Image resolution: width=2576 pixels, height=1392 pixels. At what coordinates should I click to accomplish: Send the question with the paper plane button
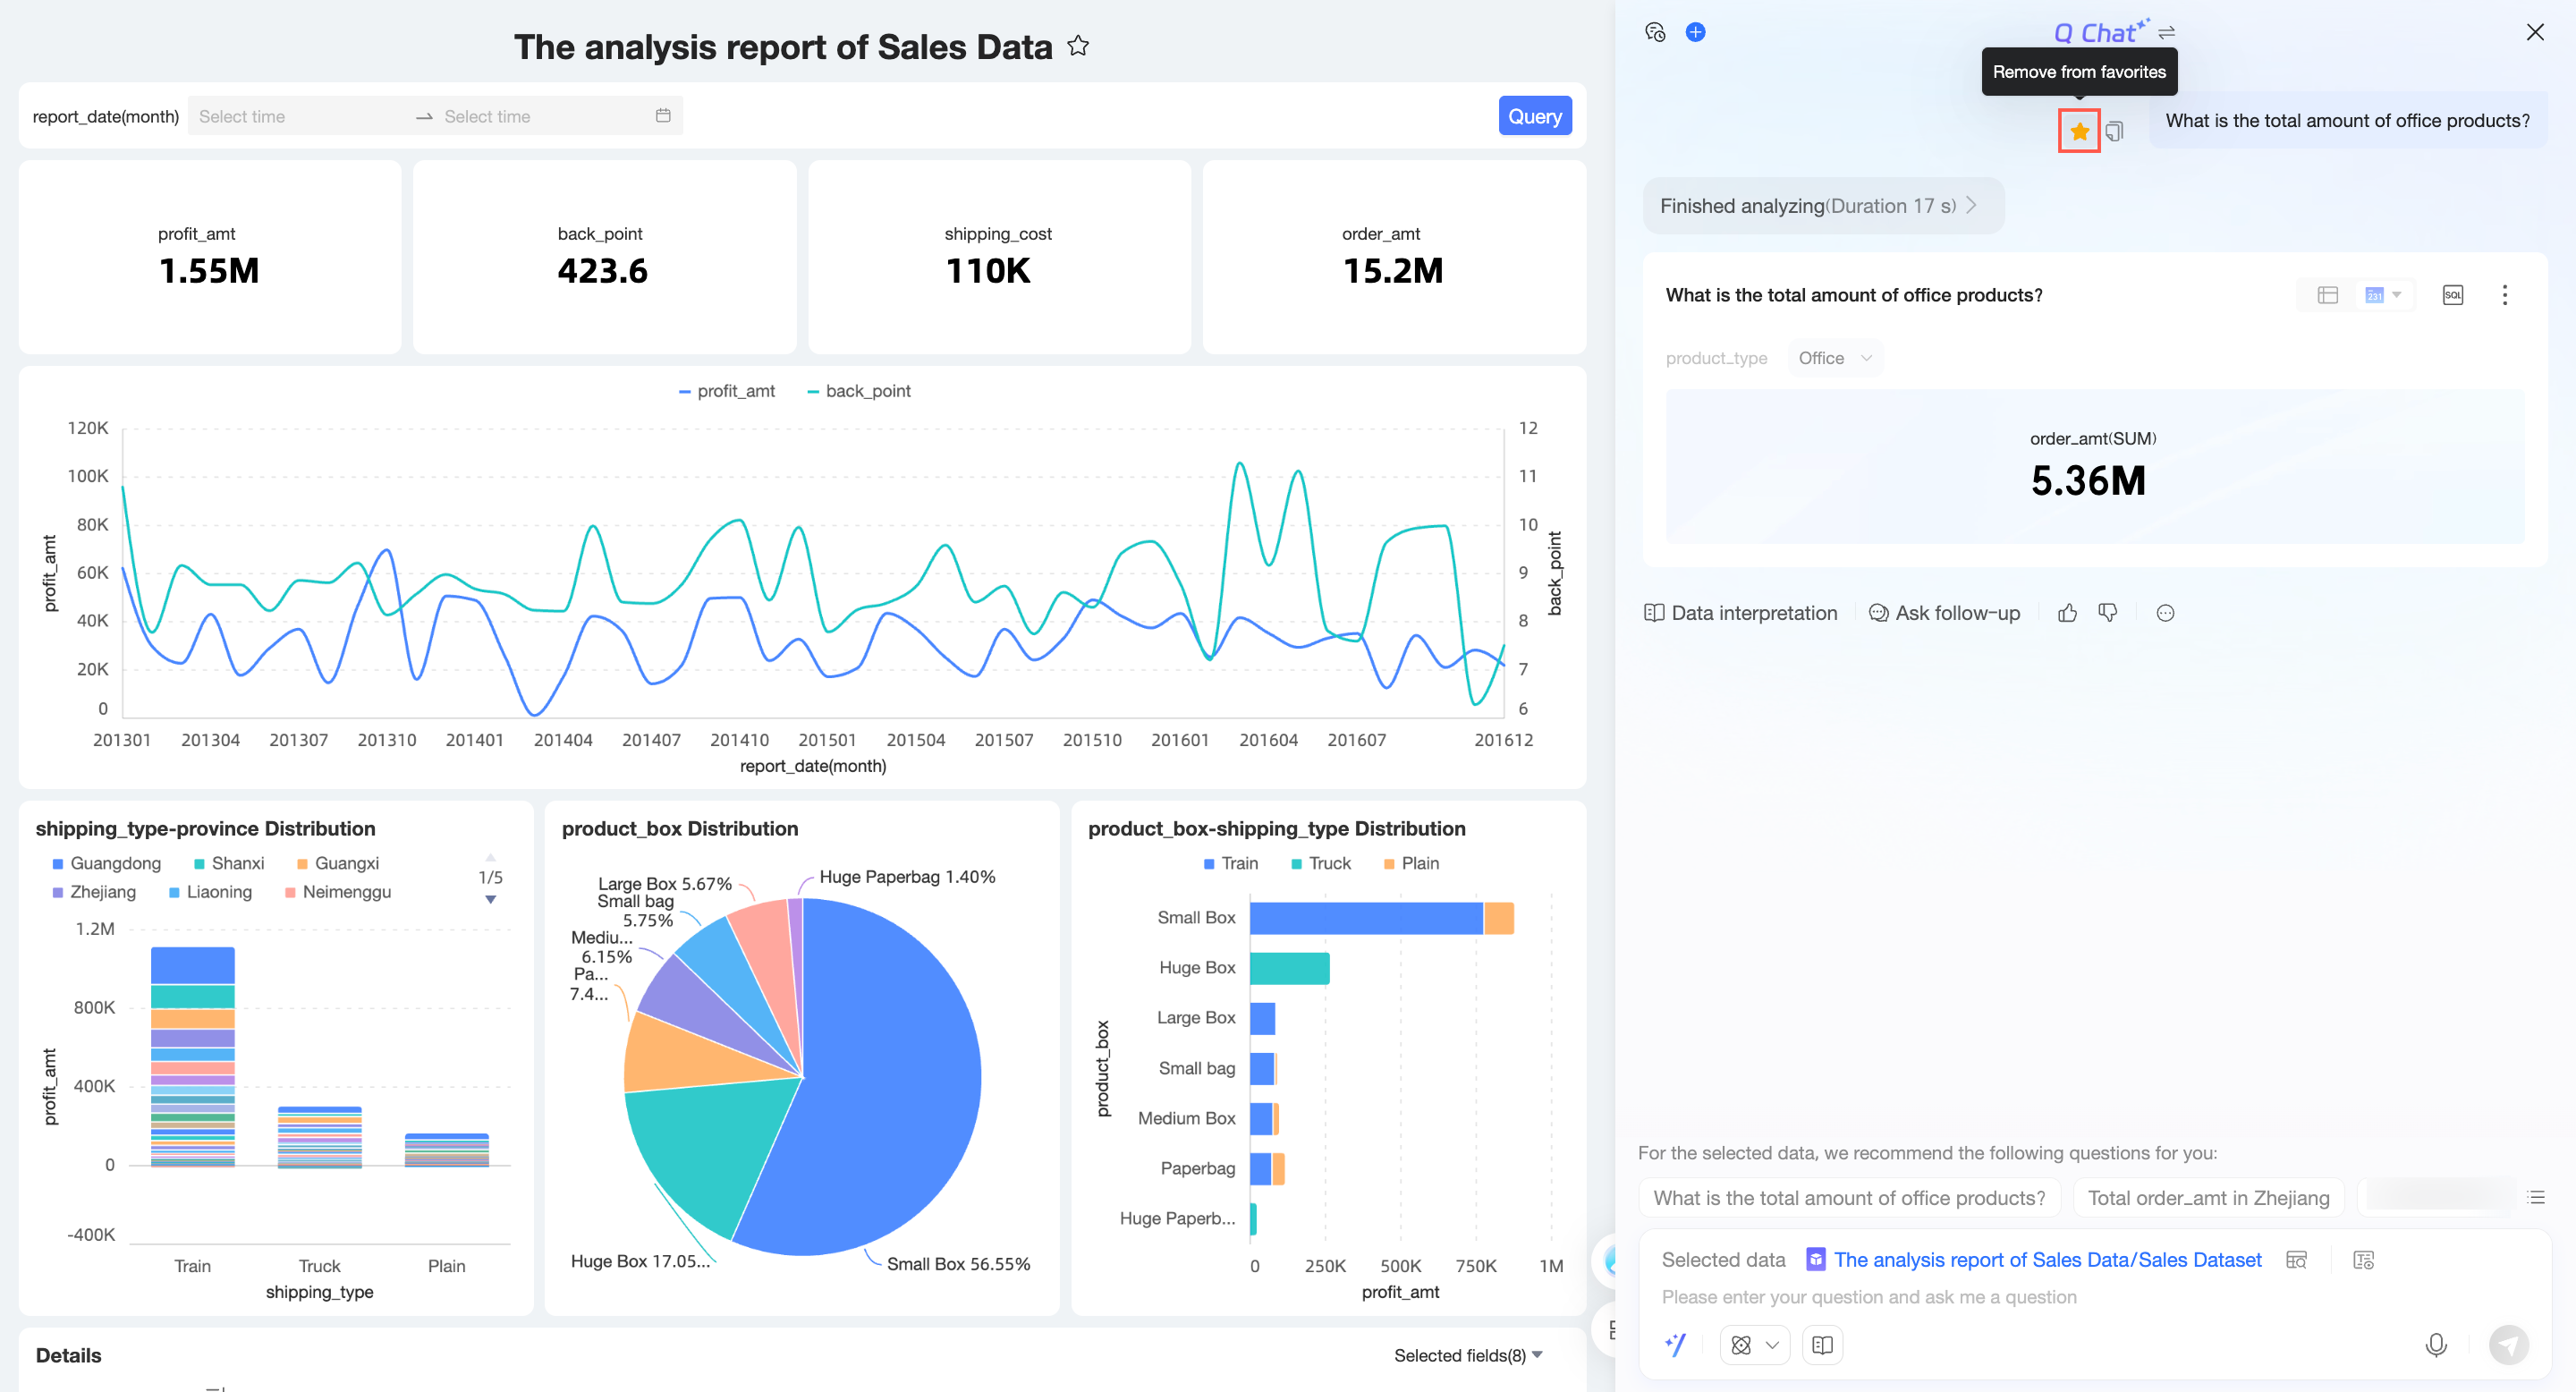(x=2508, y=1345)
